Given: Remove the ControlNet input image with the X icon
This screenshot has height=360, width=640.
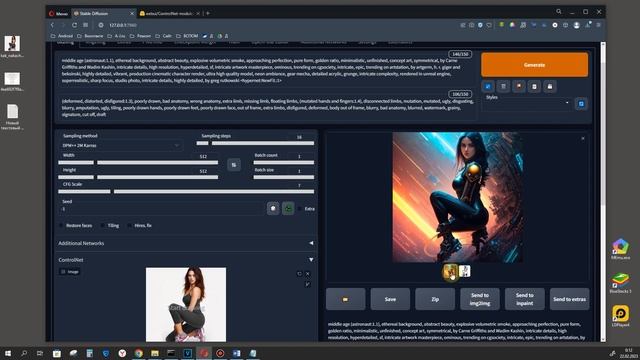Looking at the screenshot, I should (308, 274).
